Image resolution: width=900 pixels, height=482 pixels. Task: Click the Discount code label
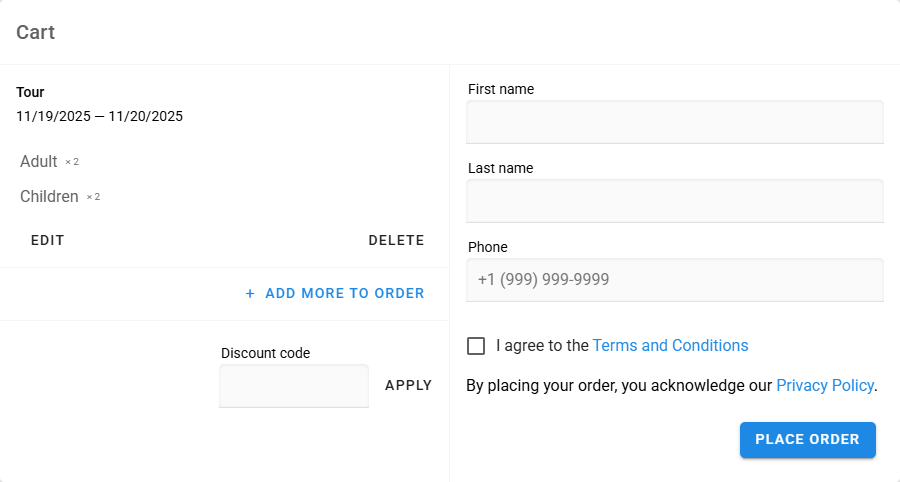pos(265,353)
